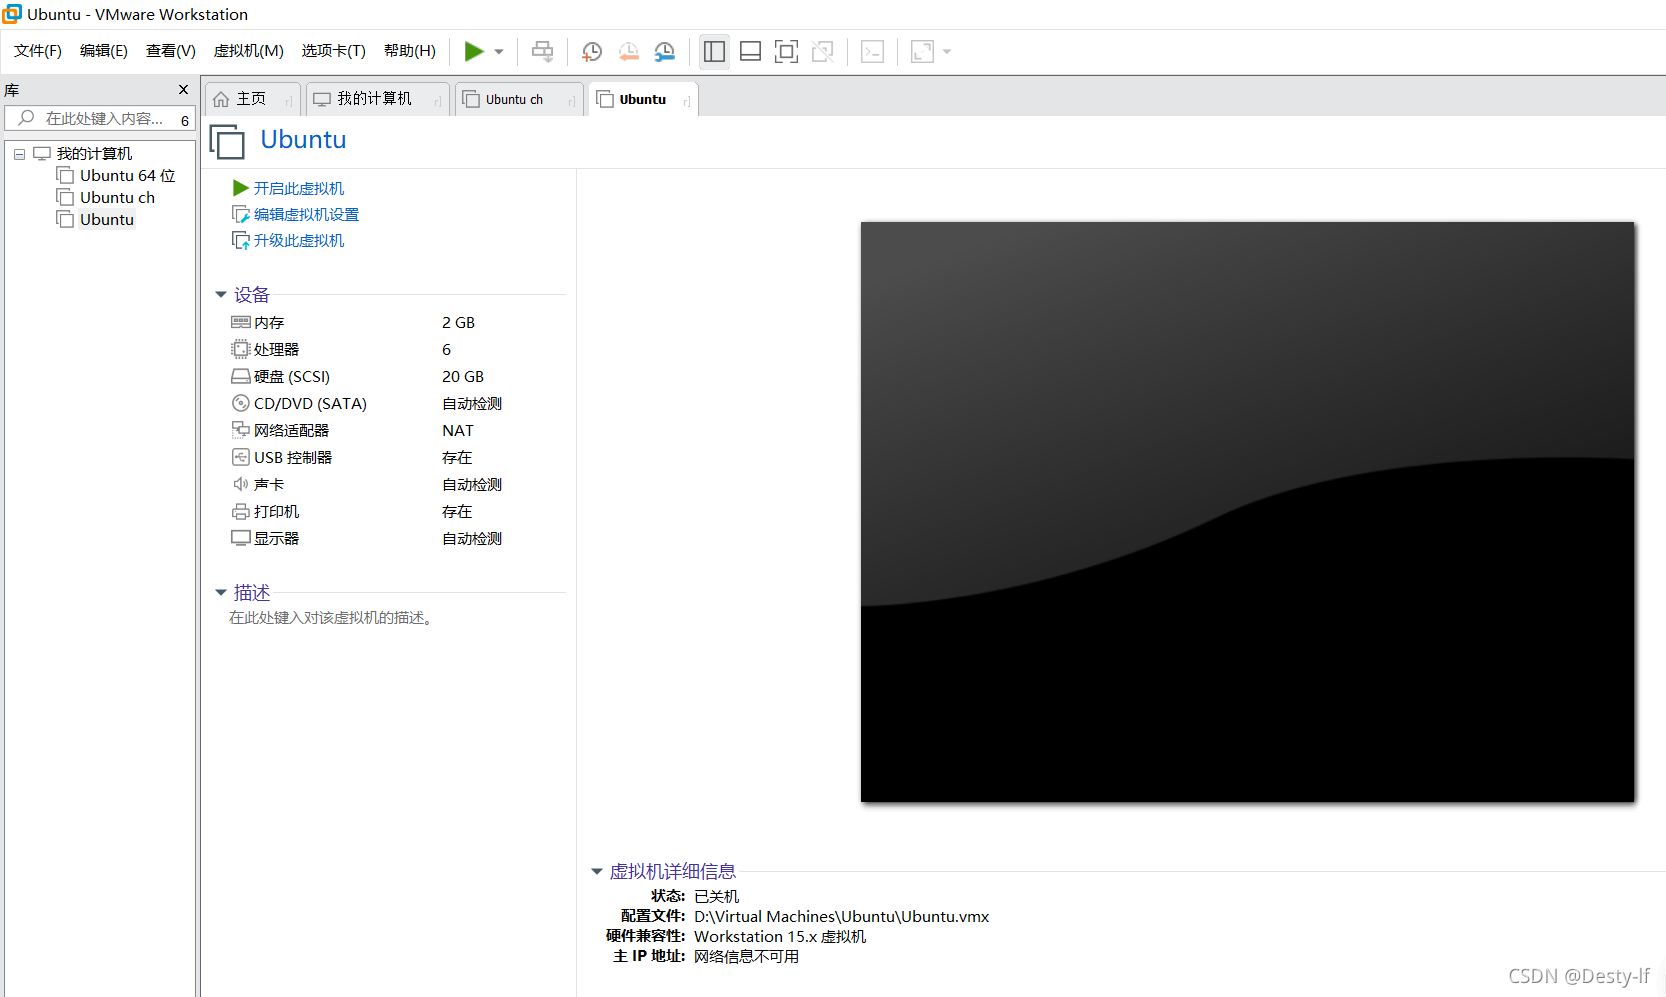Click the VMware Workstation title bar icon
This screenshot has width=1666, height=997.
click(x=12, y=14)
